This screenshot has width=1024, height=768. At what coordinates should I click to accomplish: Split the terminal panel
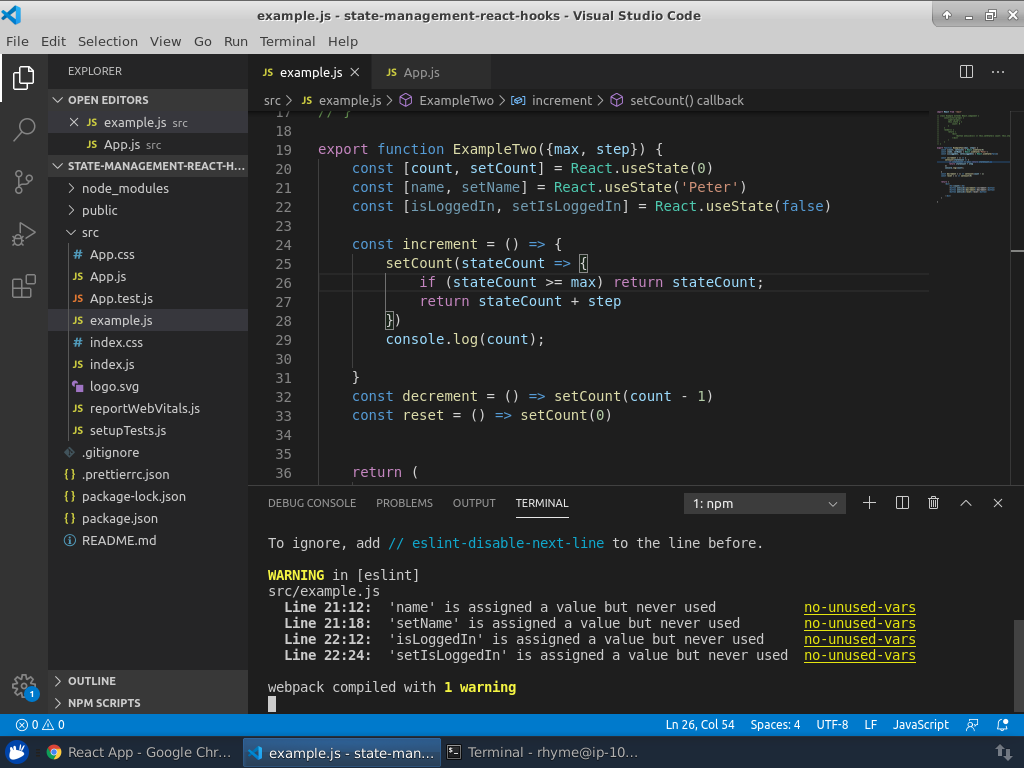tap(901, 503)
